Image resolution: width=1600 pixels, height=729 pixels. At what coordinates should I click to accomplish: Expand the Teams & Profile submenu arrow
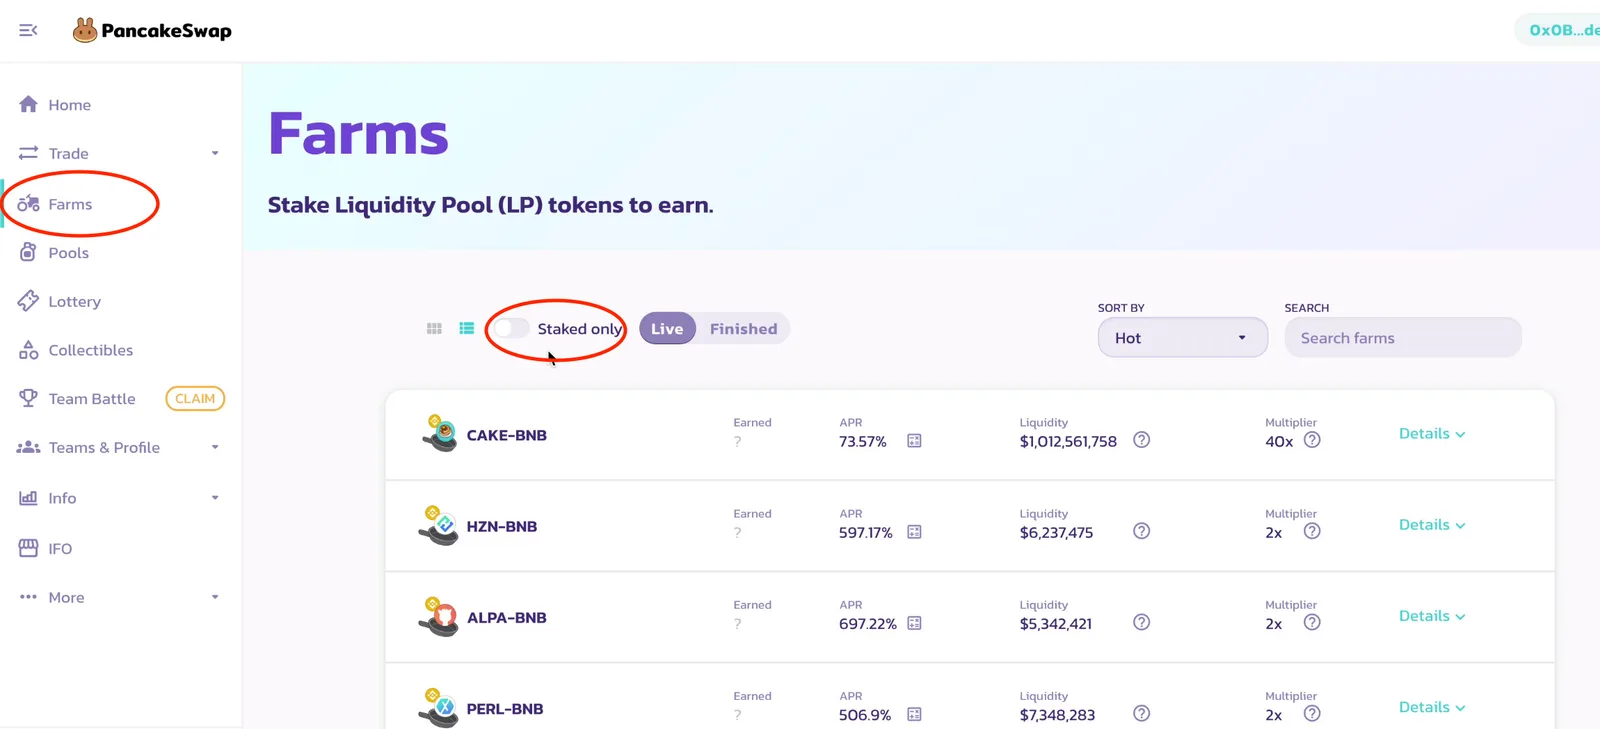click(215, 447)
